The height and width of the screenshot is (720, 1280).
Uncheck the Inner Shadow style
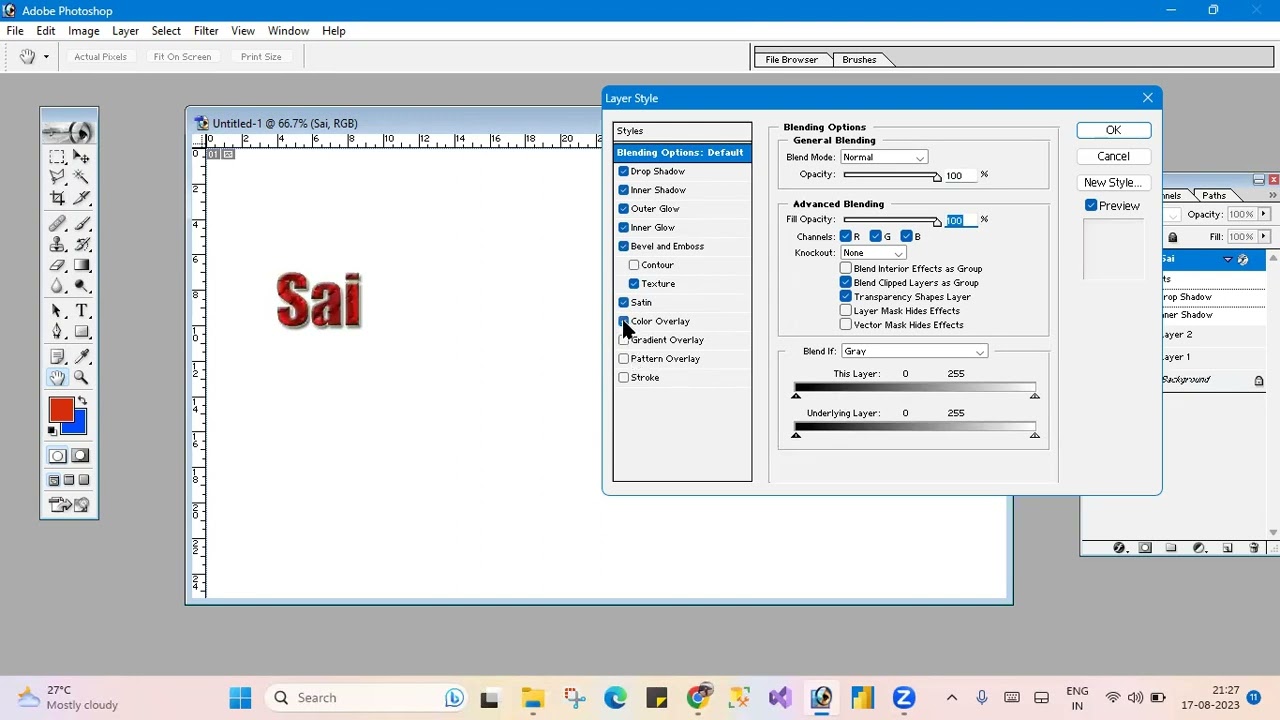(x=624, y=190)
